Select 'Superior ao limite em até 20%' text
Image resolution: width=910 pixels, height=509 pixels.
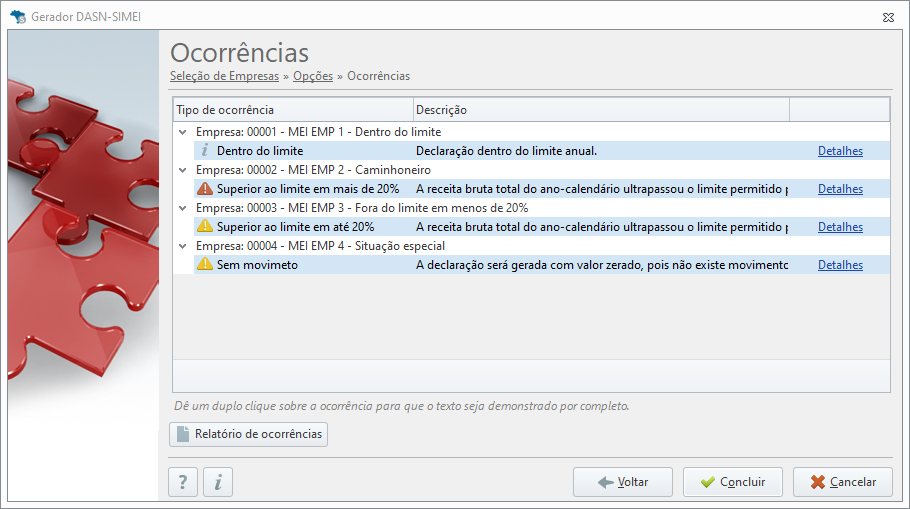tap(295, 227)
